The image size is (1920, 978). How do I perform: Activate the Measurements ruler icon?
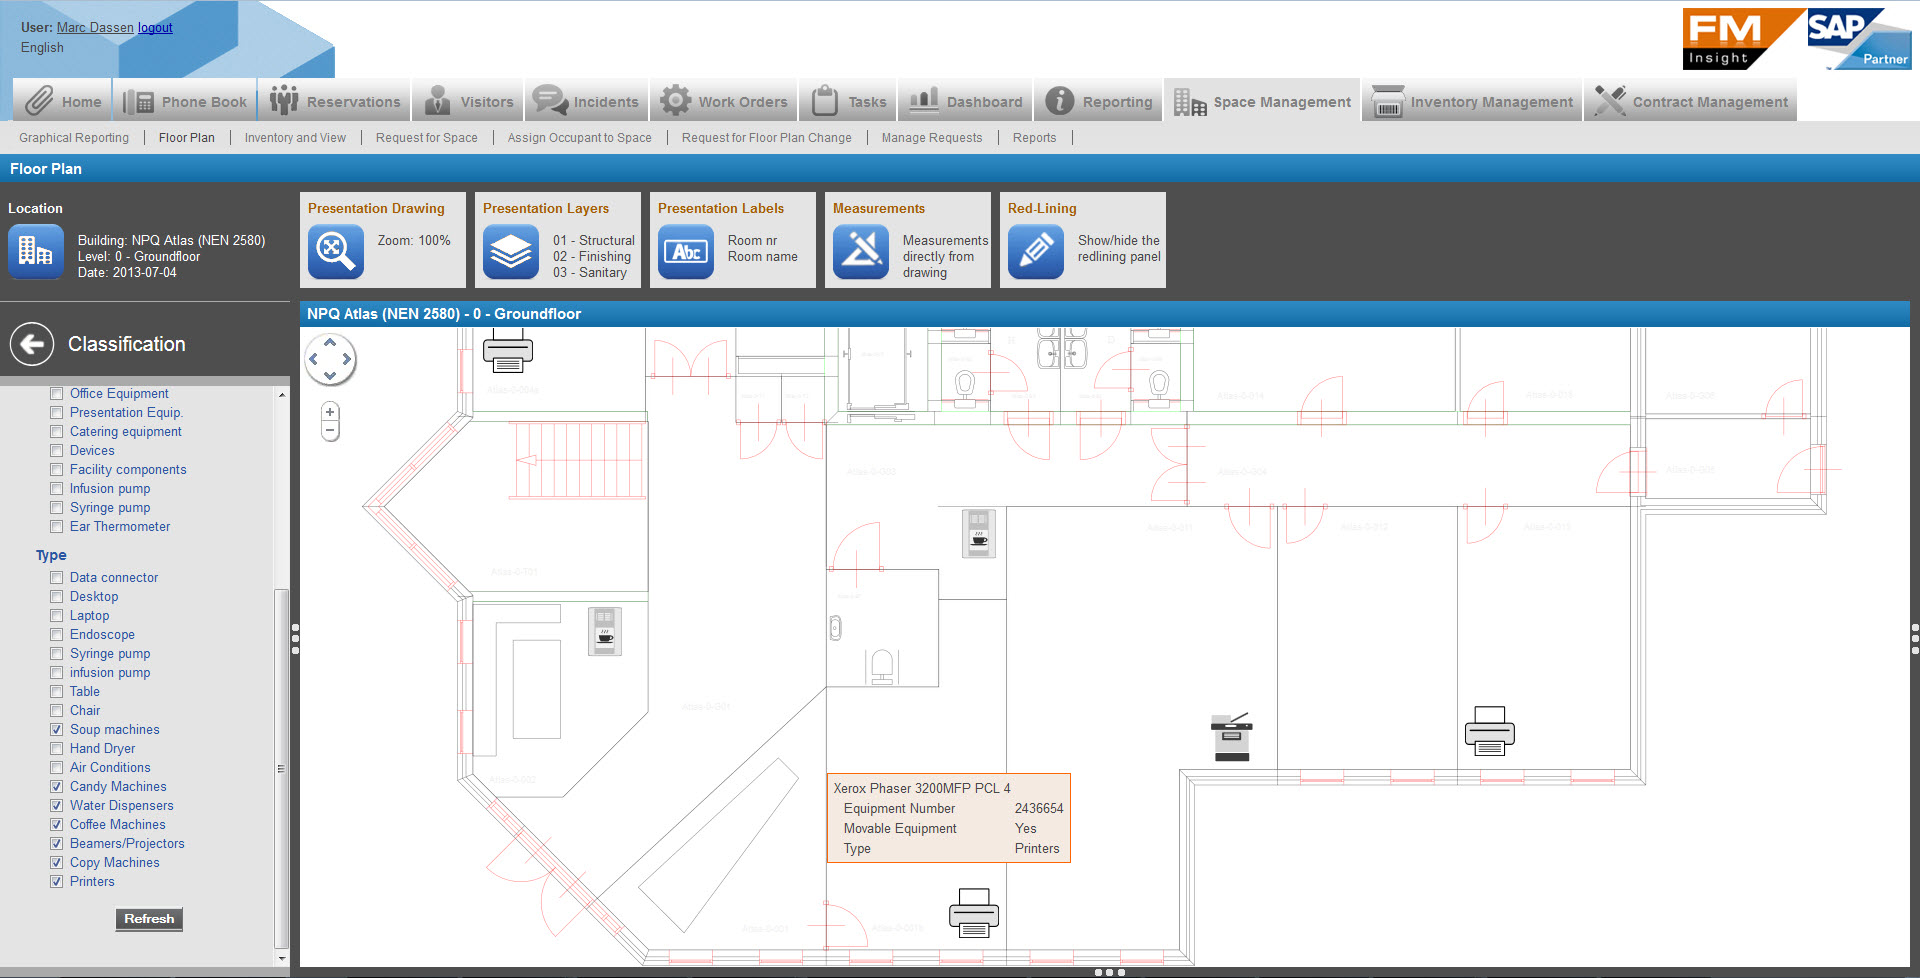pyautogui.click(x=860, y=251)
